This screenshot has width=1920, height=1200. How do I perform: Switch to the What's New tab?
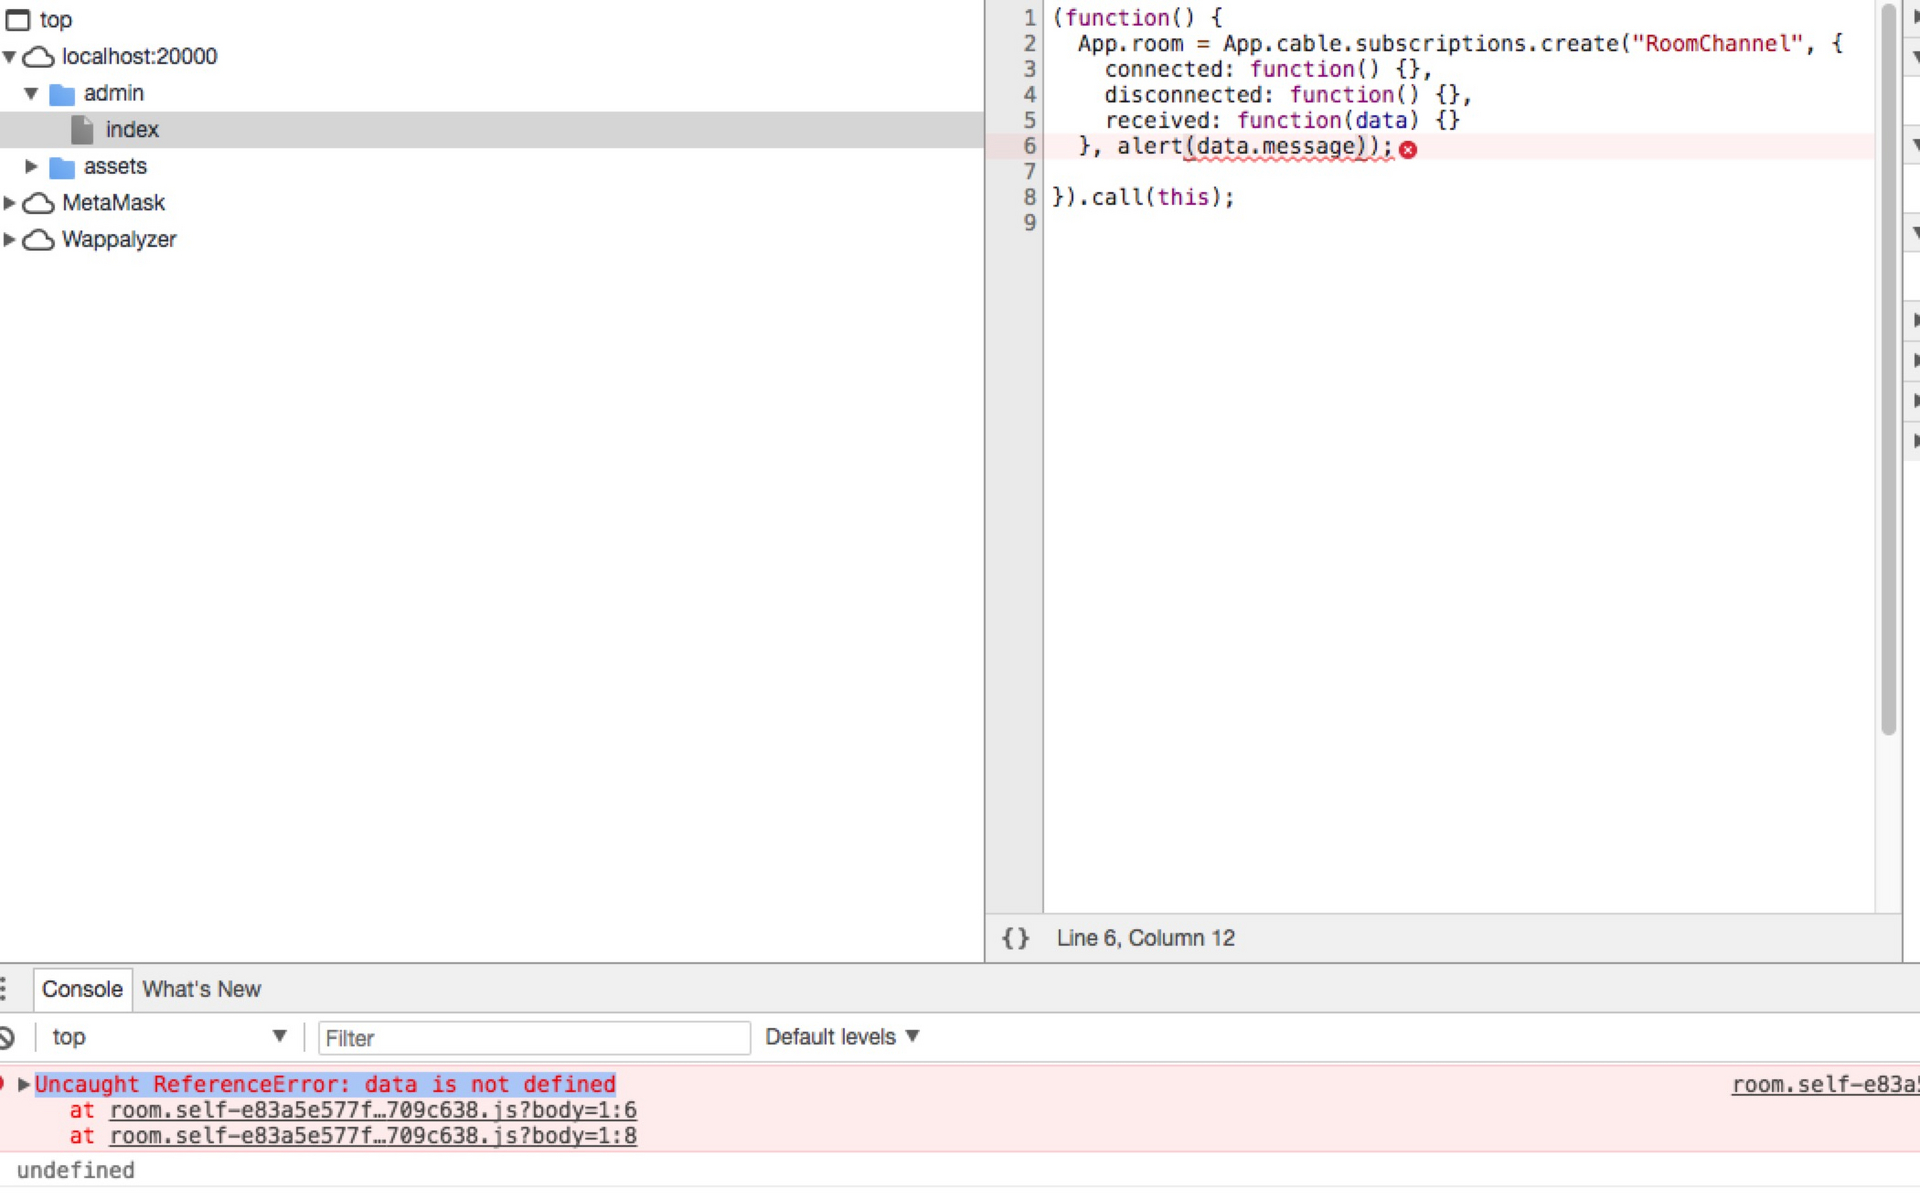tap(201, 989)
